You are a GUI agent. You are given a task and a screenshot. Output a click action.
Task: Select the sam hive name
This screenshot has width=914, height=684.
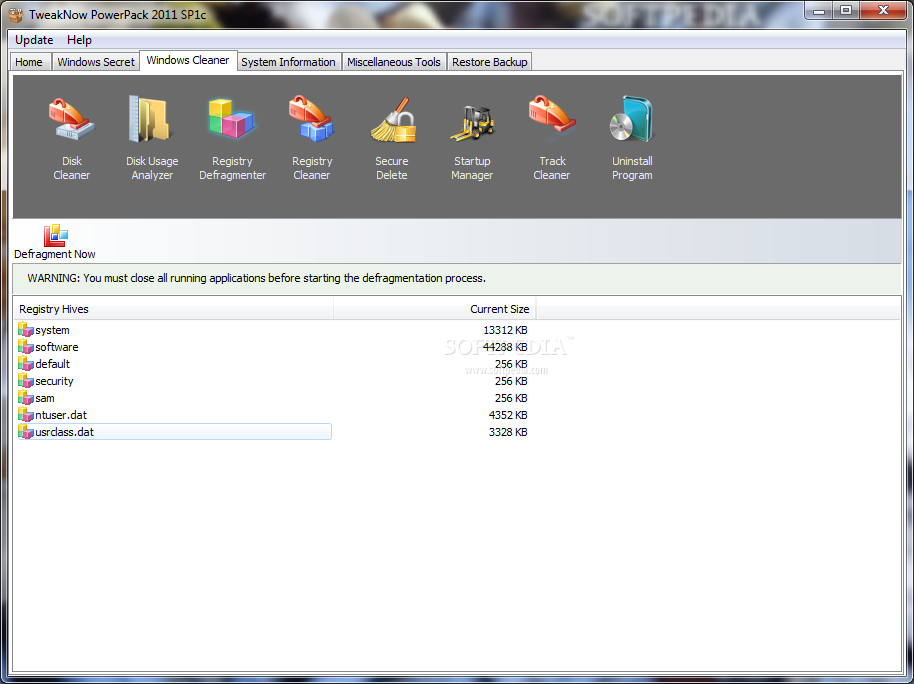(x=45, y=398)
